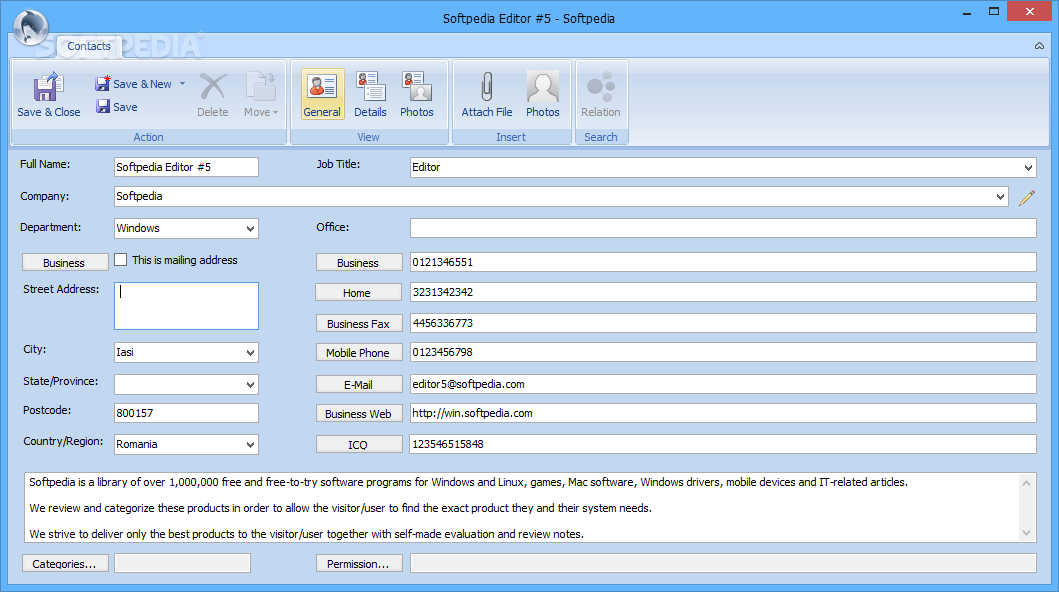The height and width of the screenshot is (592, 1059).
Task: Click notes scrollbar up arrow
Action: click(1027, 483)
